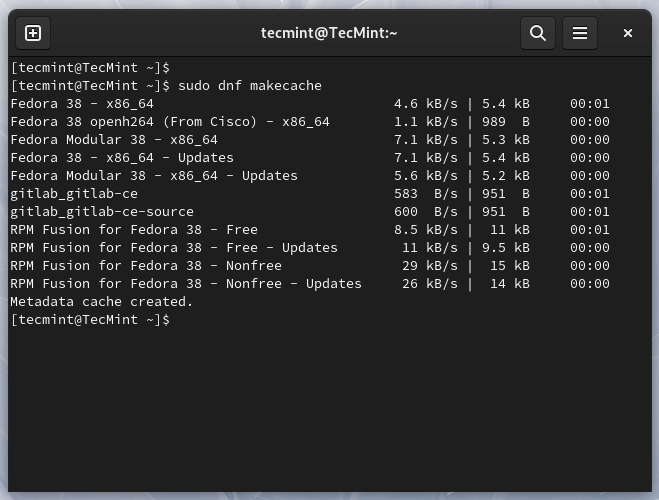The height and width of the screenshot is (500, 659).
Task: Click the 'gitlab_gitlab-ce-source' repository name
Action: tap(102, 211)
